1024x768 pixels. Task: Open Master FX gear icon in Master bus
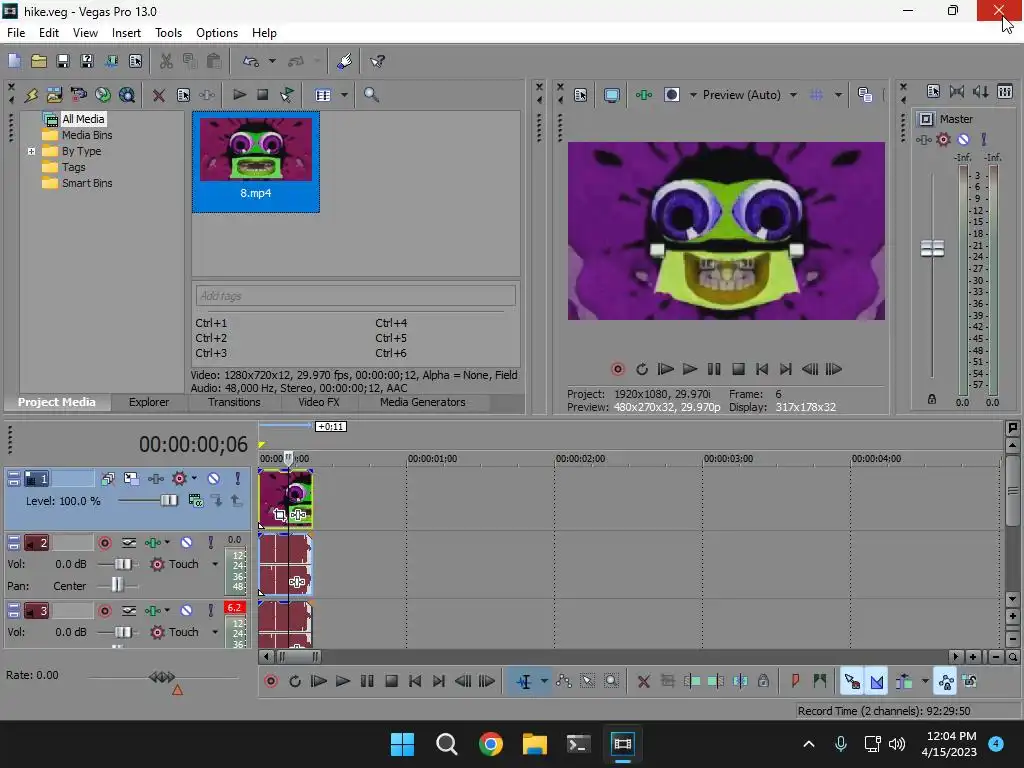(x=943, y=139)
